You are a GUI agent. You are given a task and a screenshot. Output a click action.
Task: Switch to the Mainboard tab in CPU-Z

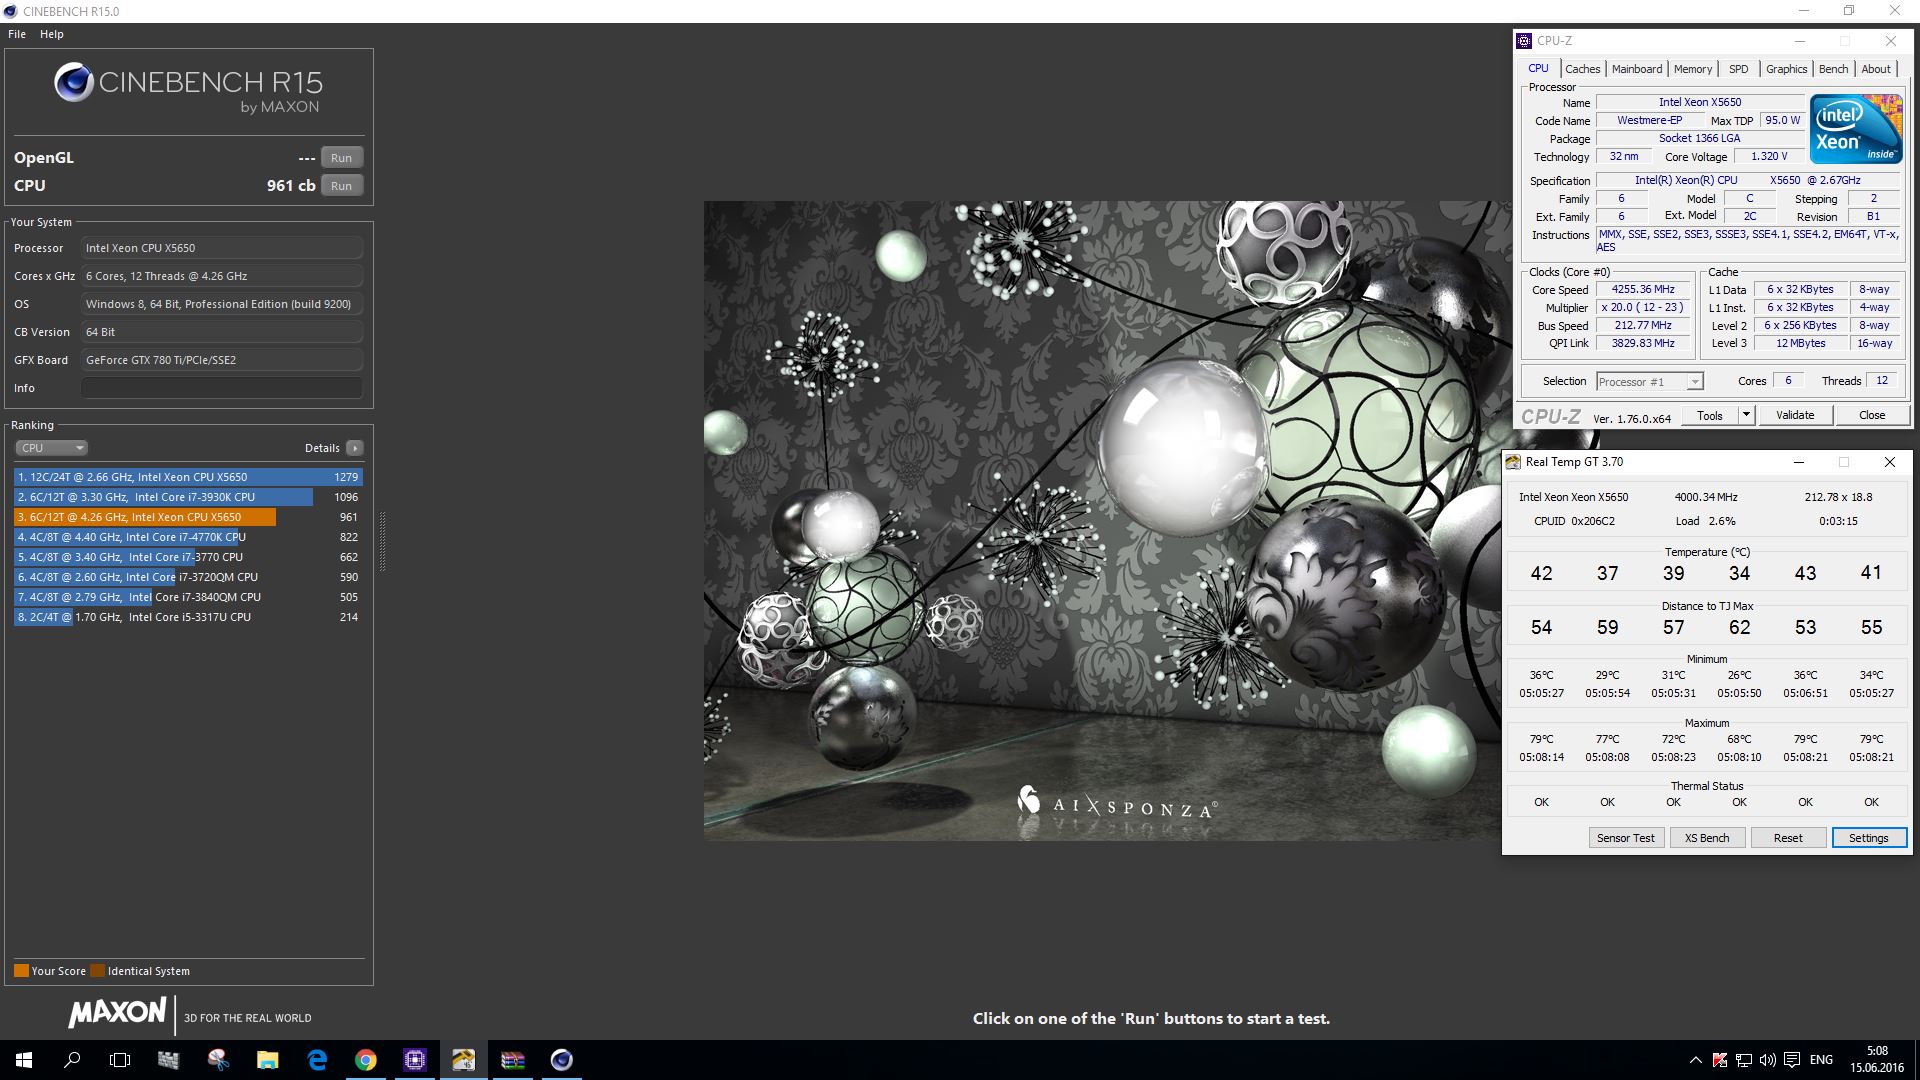click(1637, 69)
